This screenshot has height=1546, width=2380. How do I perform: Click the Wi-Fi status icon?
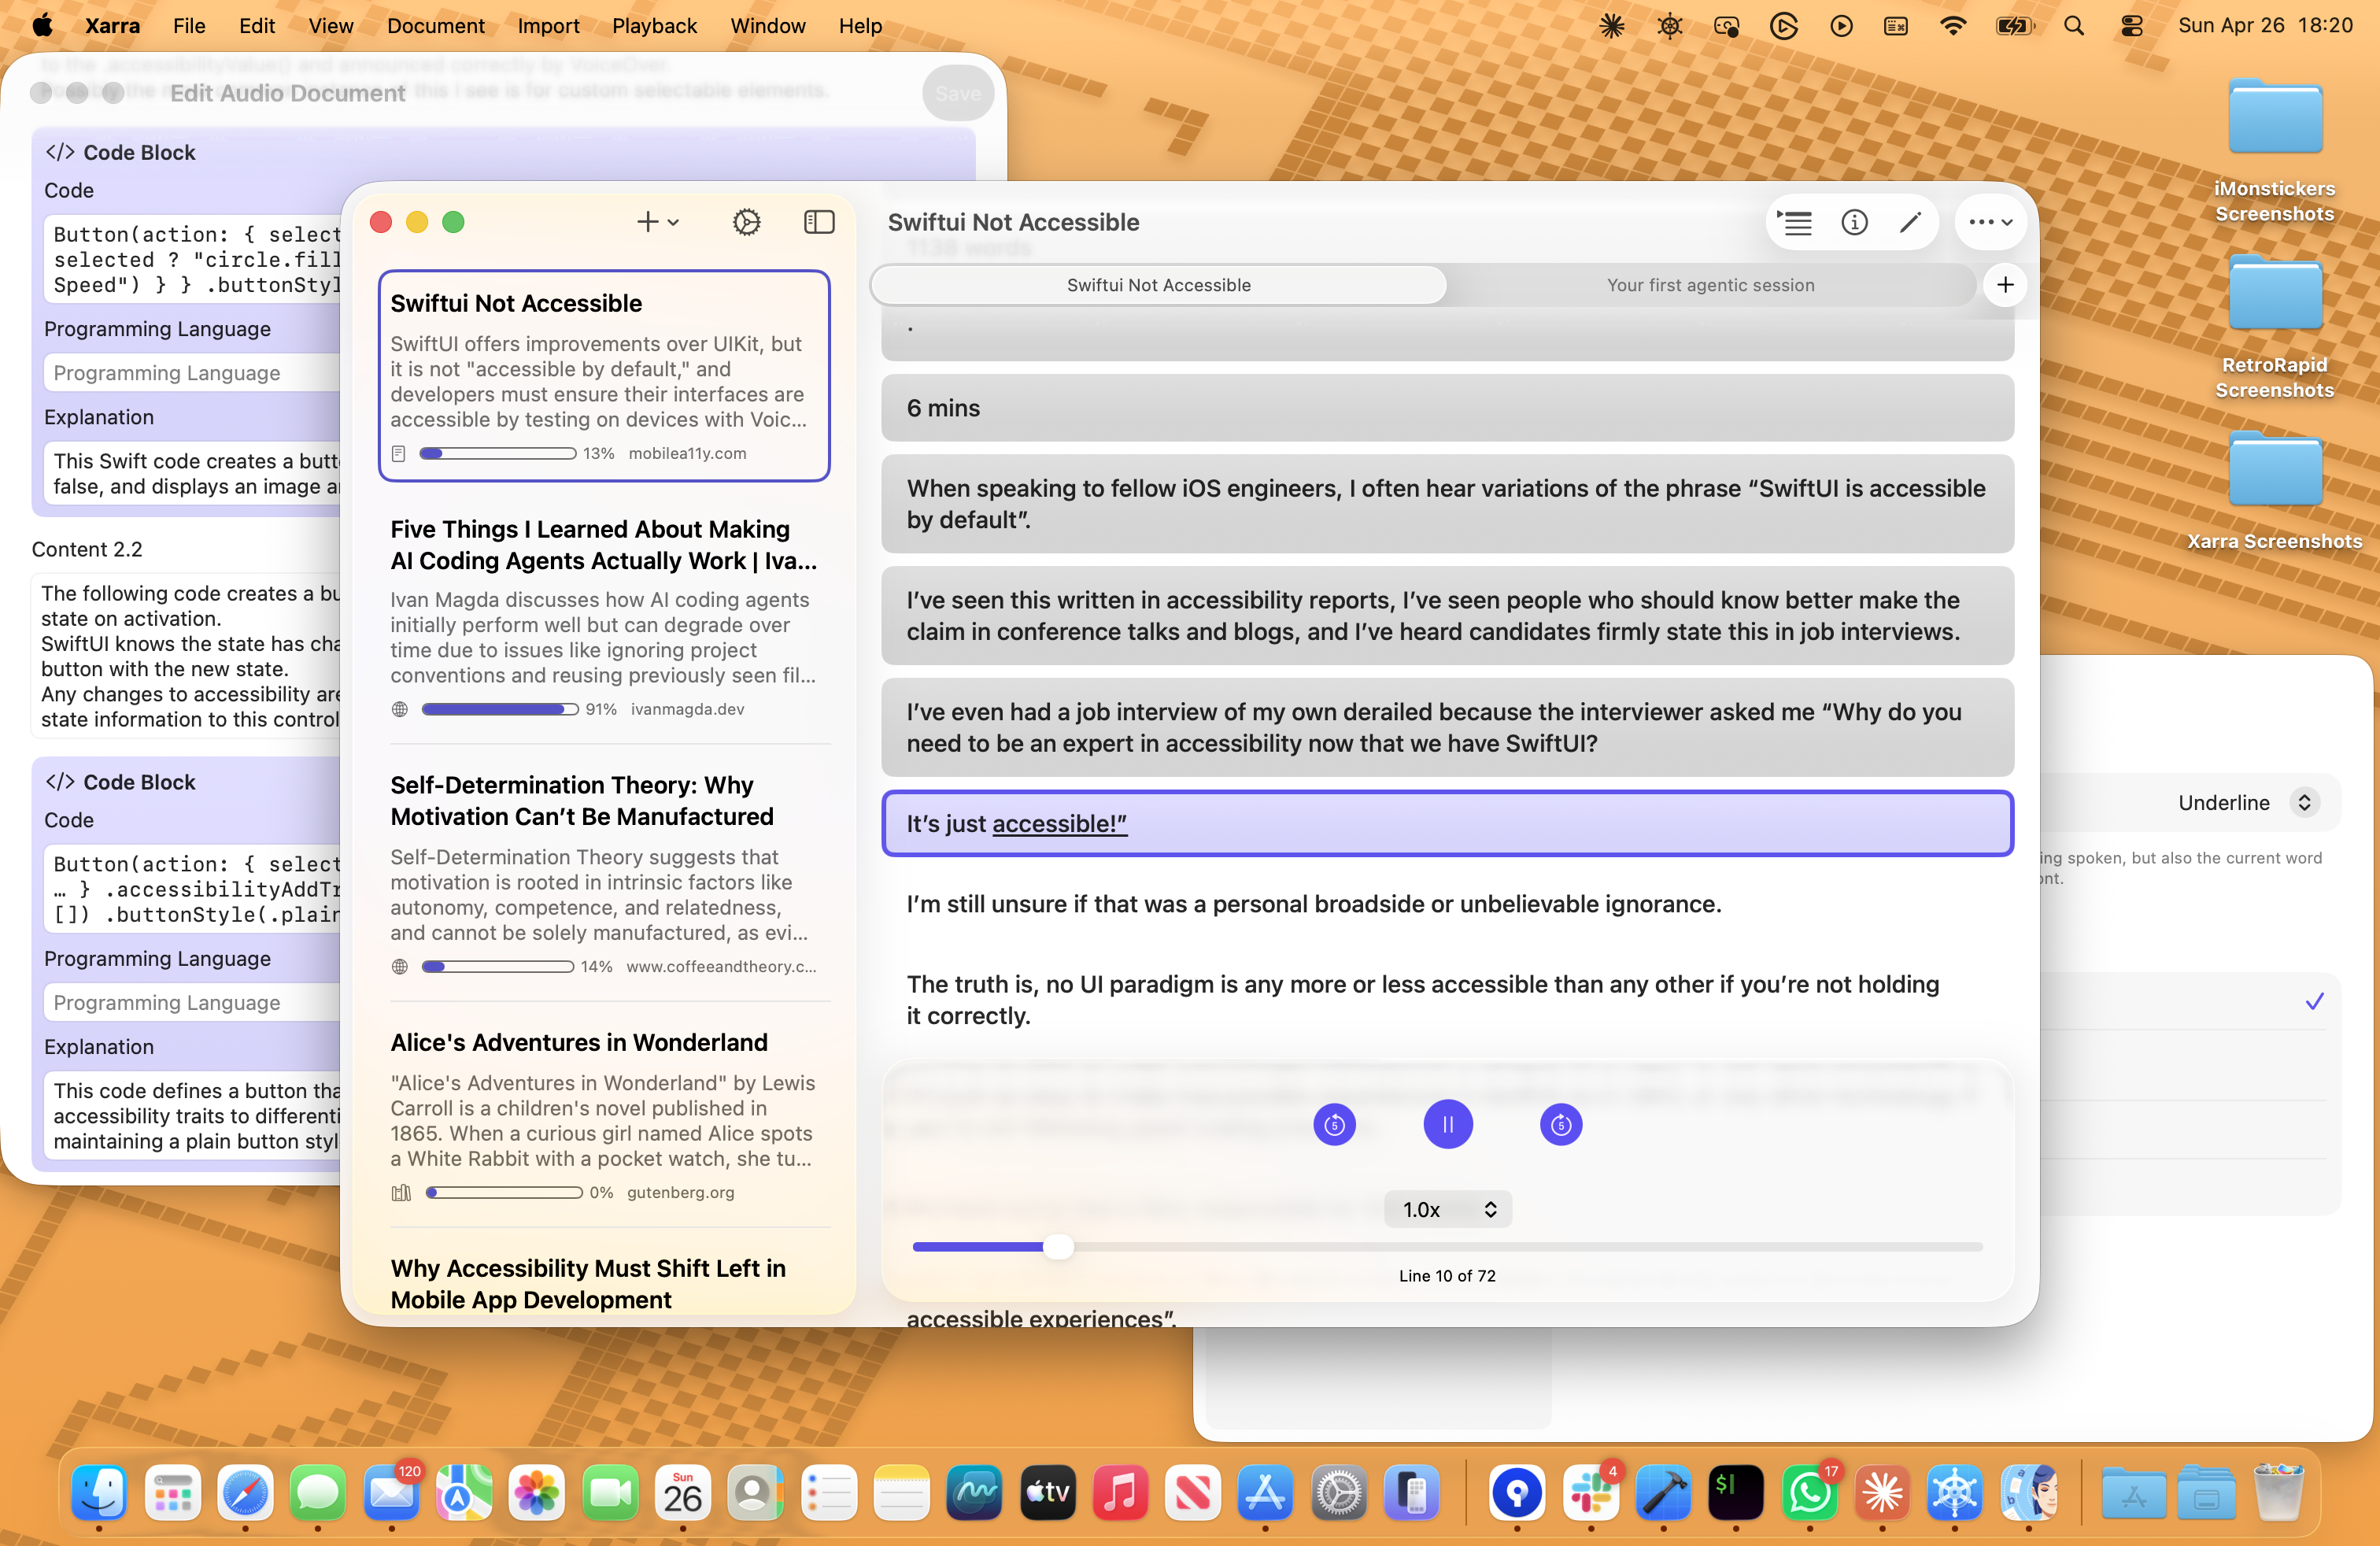[1953, 26]
